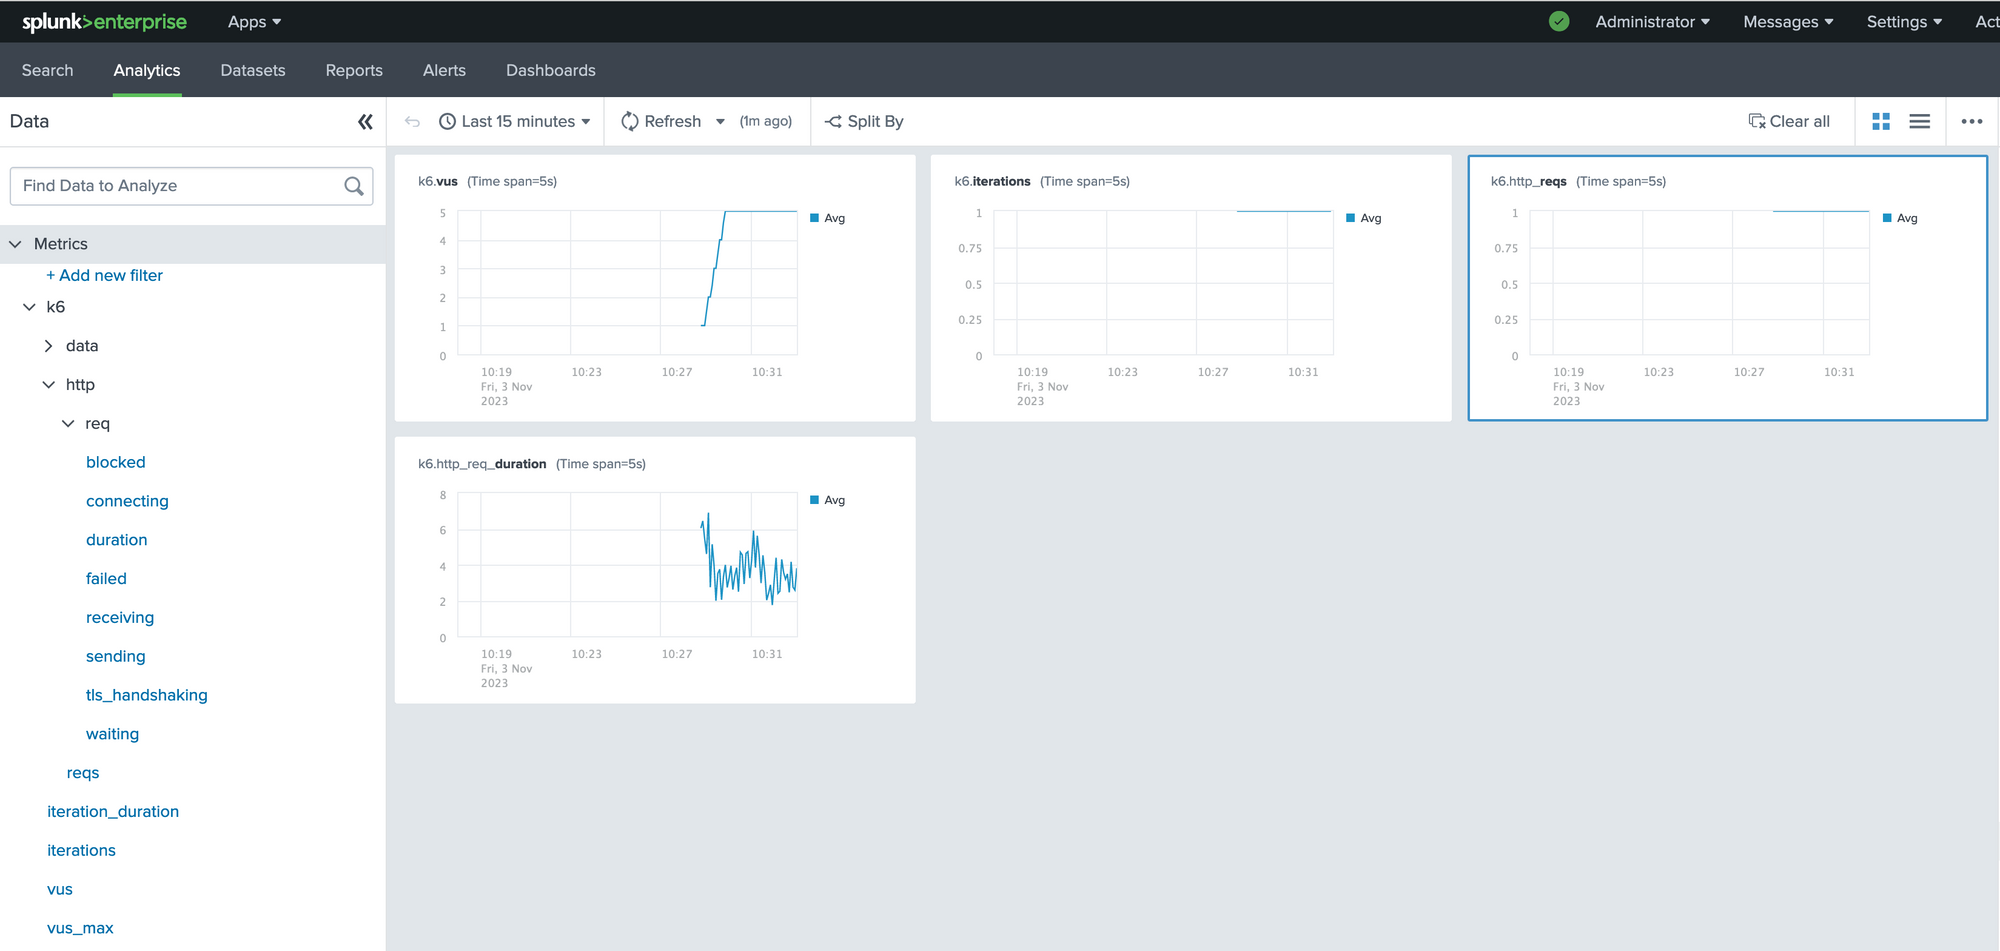Collapse the Metrics section
Image resolution: width=2000 pixels, height=951 pixels.
(x=15, y=244)
